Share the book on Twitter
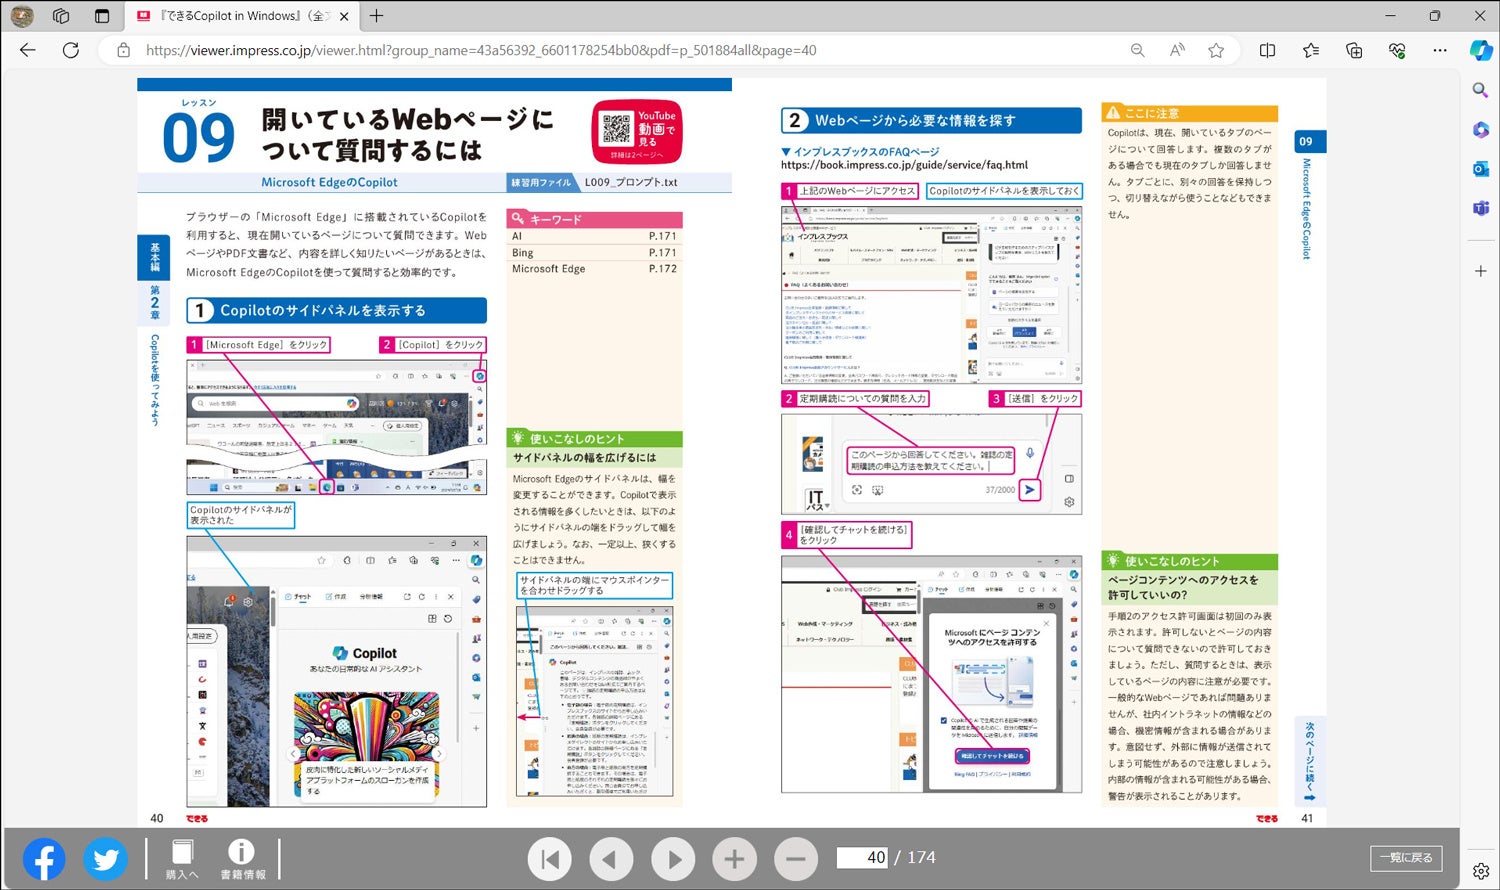 coord(105,858)
